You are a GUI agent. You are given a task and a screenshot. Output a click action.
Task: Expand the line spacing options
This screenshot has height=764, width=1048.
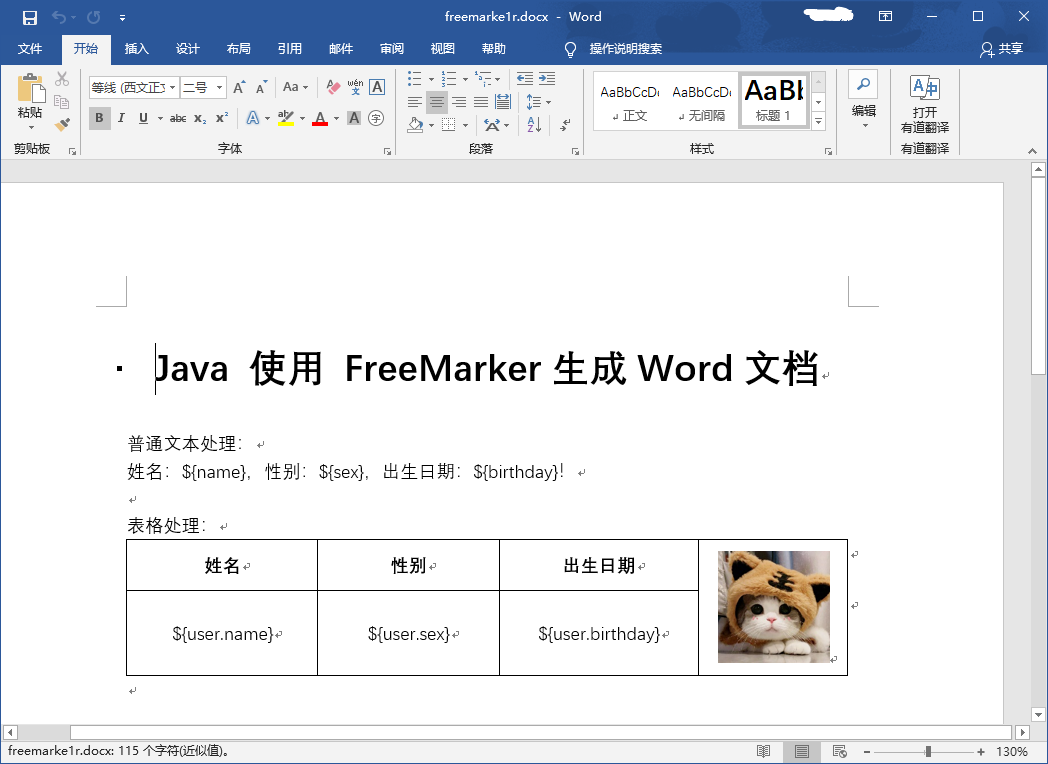(x=548, y=101)
